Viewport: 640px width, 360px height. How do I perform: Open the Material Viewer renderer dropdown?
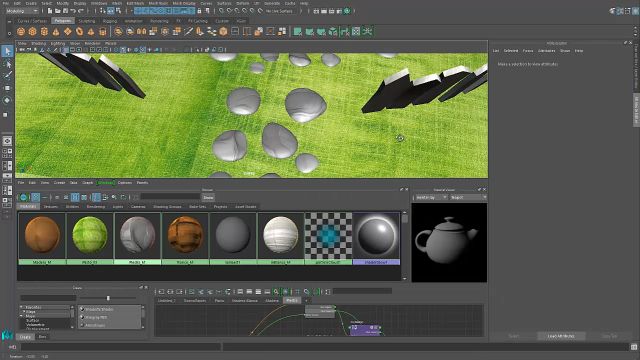(x=431, y=198)
